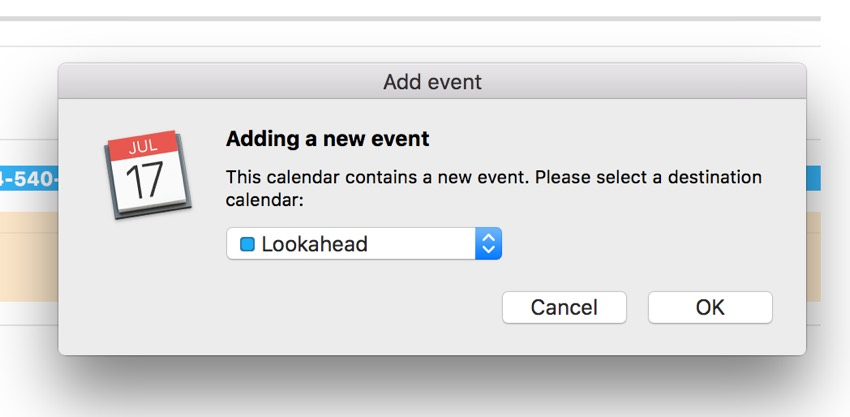Click the destination calendar instruction text
Image resolution: width=850 pixels, height=417 pixels.
click(493, 187)
